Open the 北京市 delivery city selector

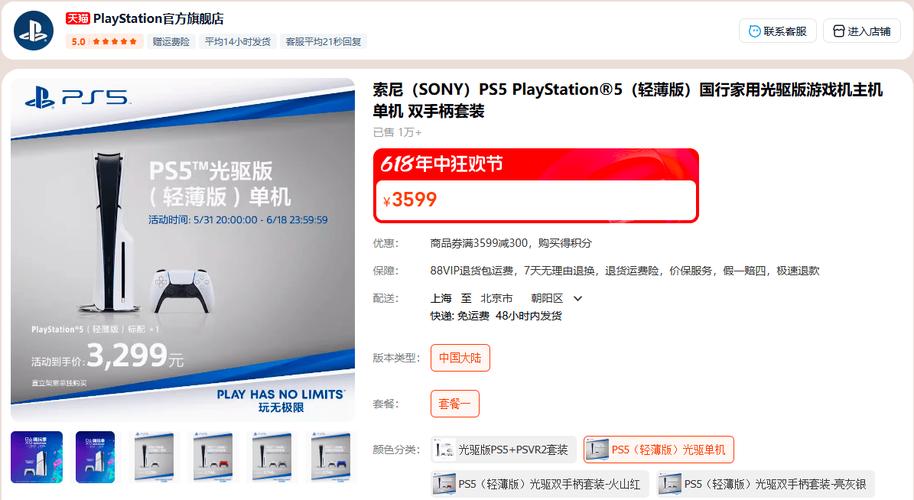pos(497,298)
